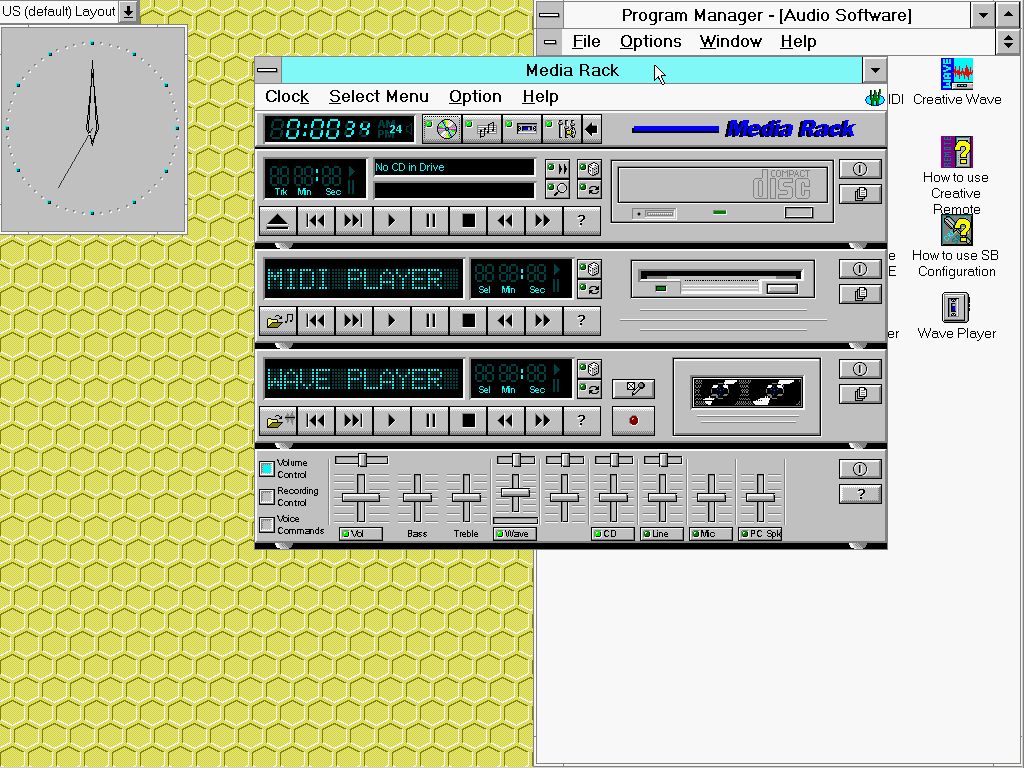Viewport: 1024px width, 768px height.
Task: Click the Bass slider in the mixer
Action: pos(417,498)
